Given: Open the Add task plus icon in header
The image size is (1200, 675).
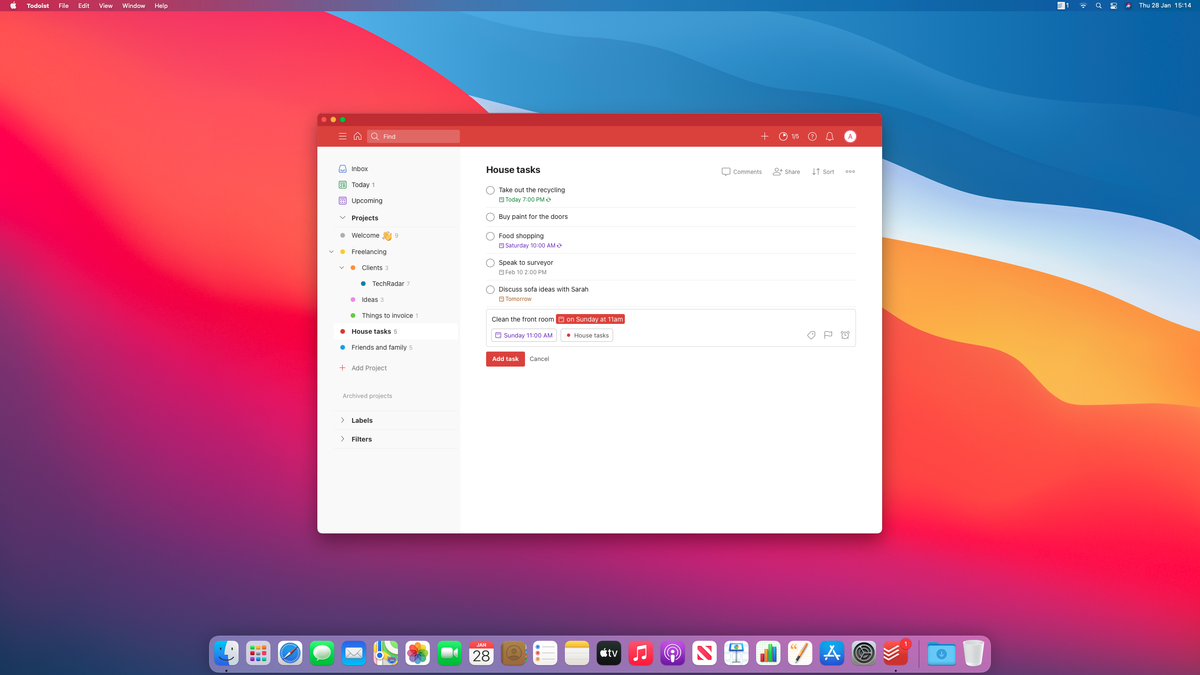Looking at the screenshot, I should (765, 136).
